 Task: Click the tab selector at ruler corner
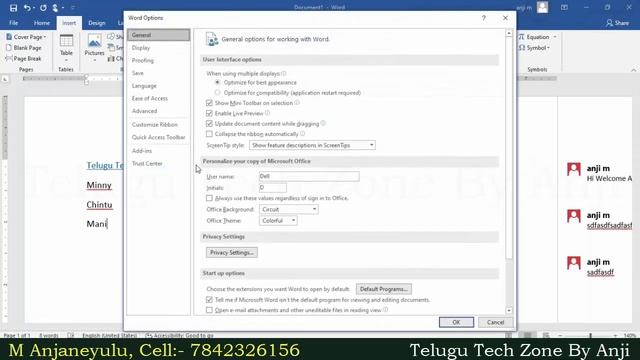[4, 79]
